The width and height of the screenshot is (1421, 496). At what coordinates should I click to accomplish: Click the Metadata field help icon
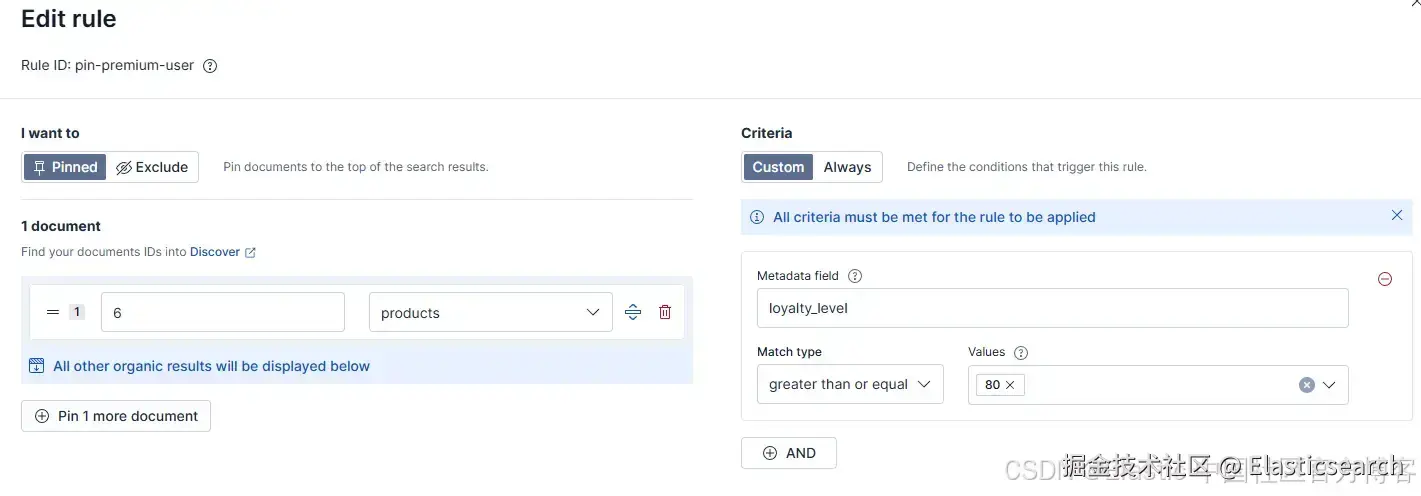coord(855,276)
